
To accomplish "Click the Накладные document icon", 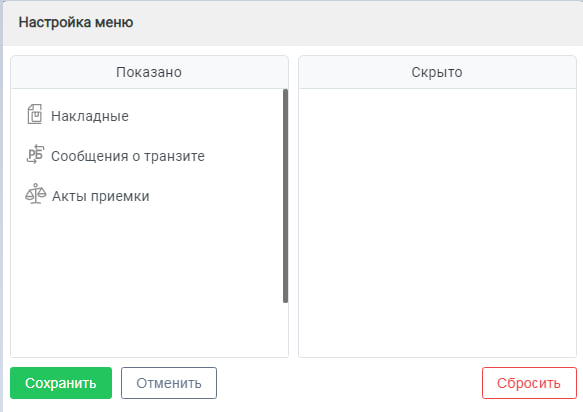I will (35, 114).
